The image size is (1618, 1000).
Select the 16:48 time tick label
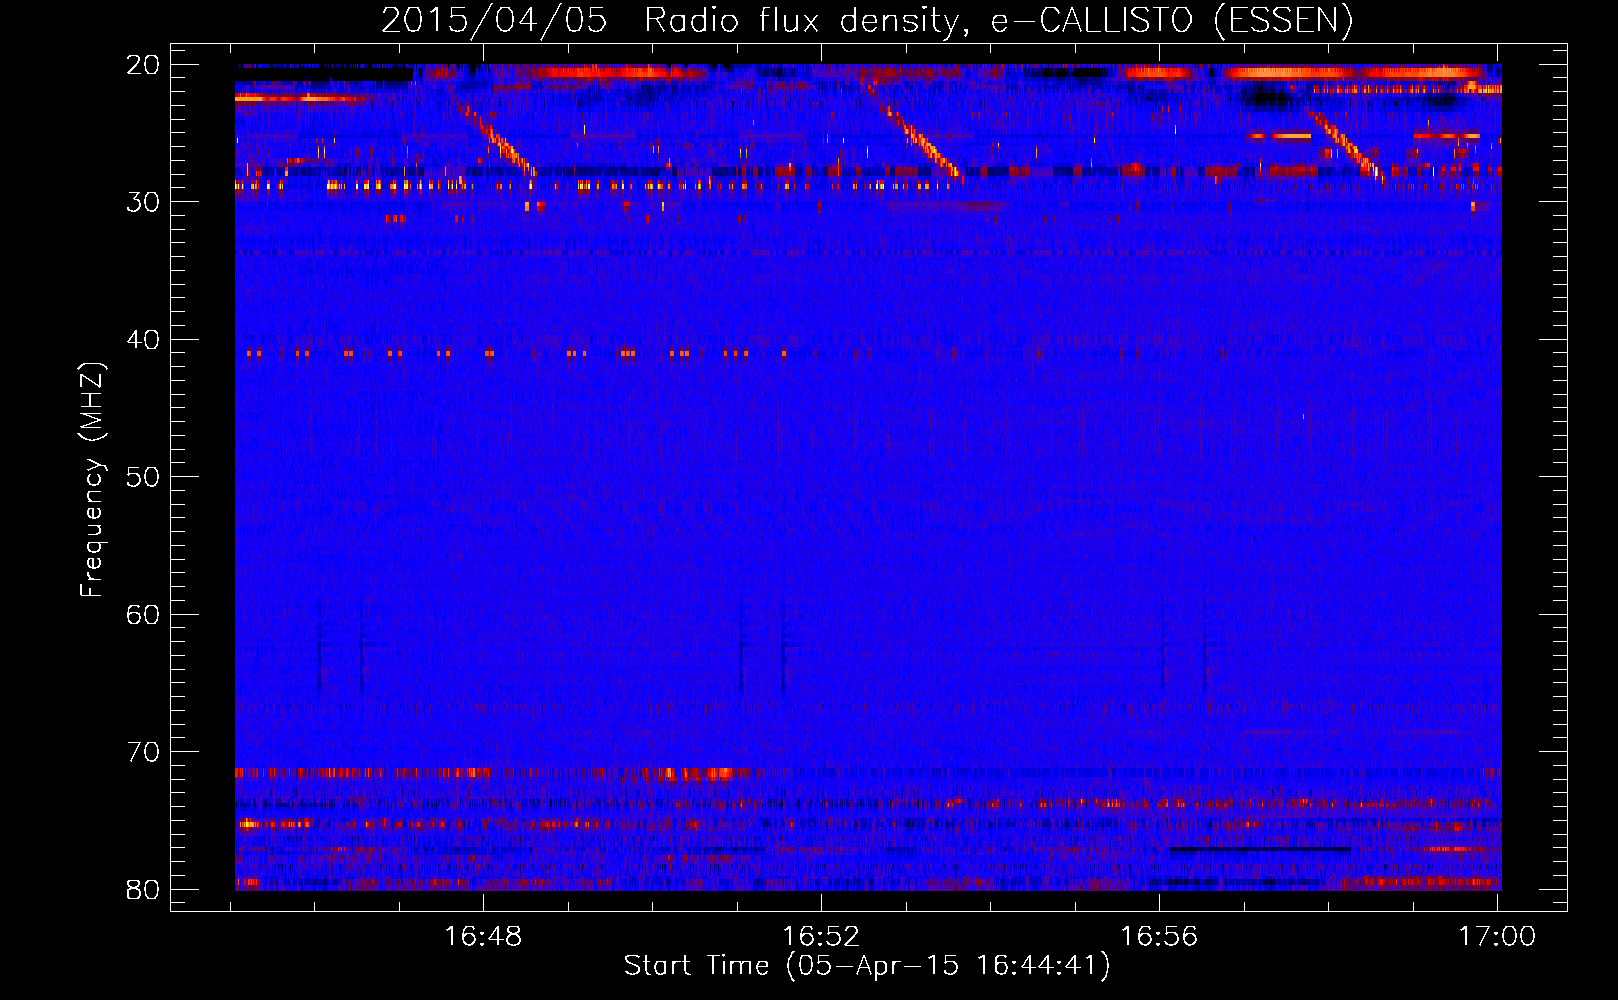(483, 936)
